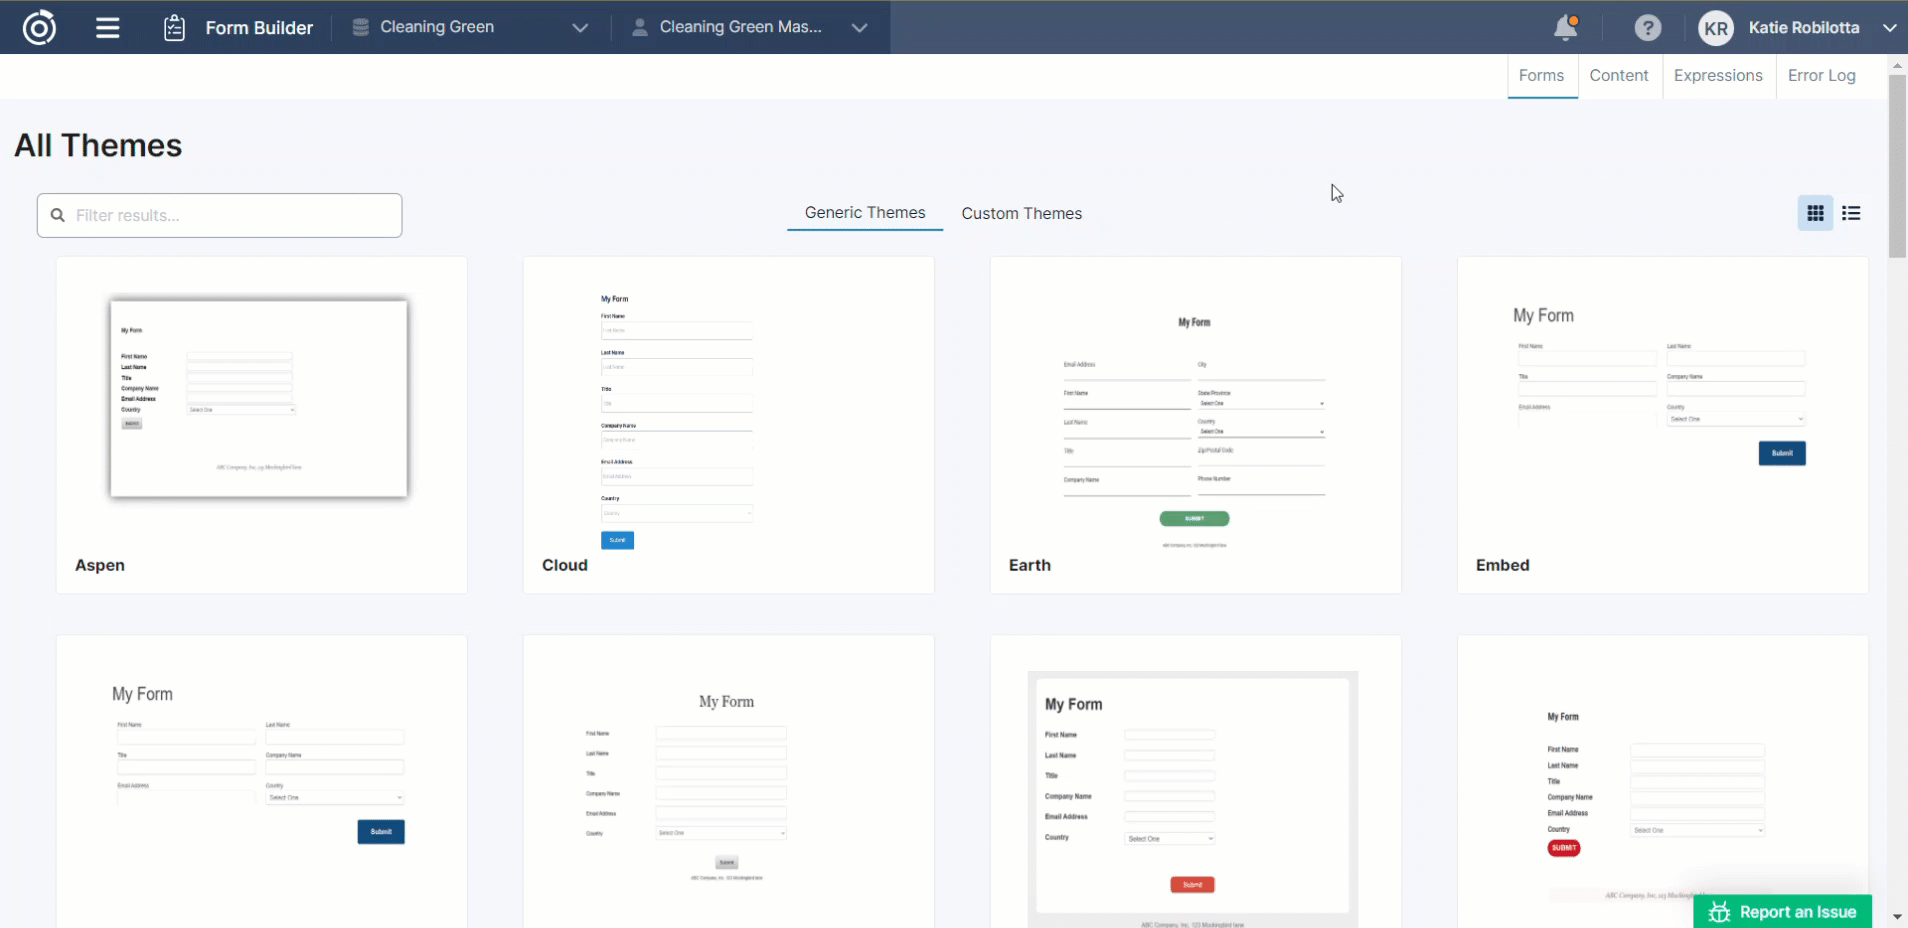Viewport: 1908px width, 928px height.
Task: Select the Generic Themes tab
Action: [865, 213]
